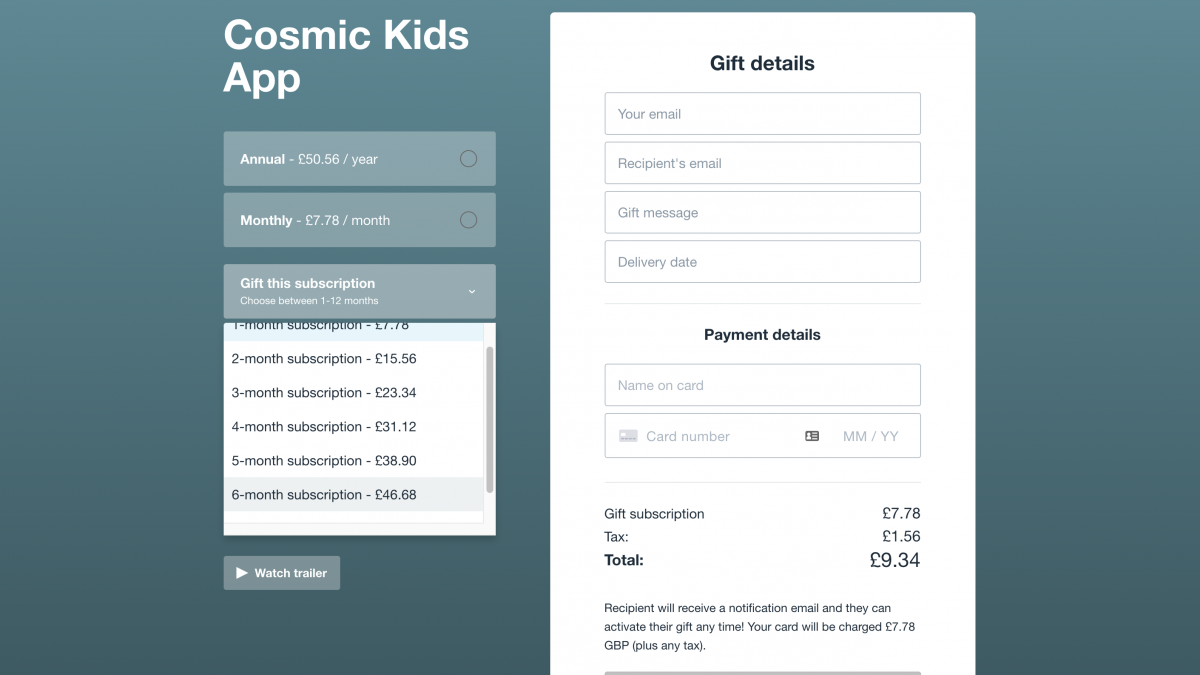The image size is (1200, 675).
Task: Click into the Gift message field
Action: pyautogui.click(x=762, y=212)
